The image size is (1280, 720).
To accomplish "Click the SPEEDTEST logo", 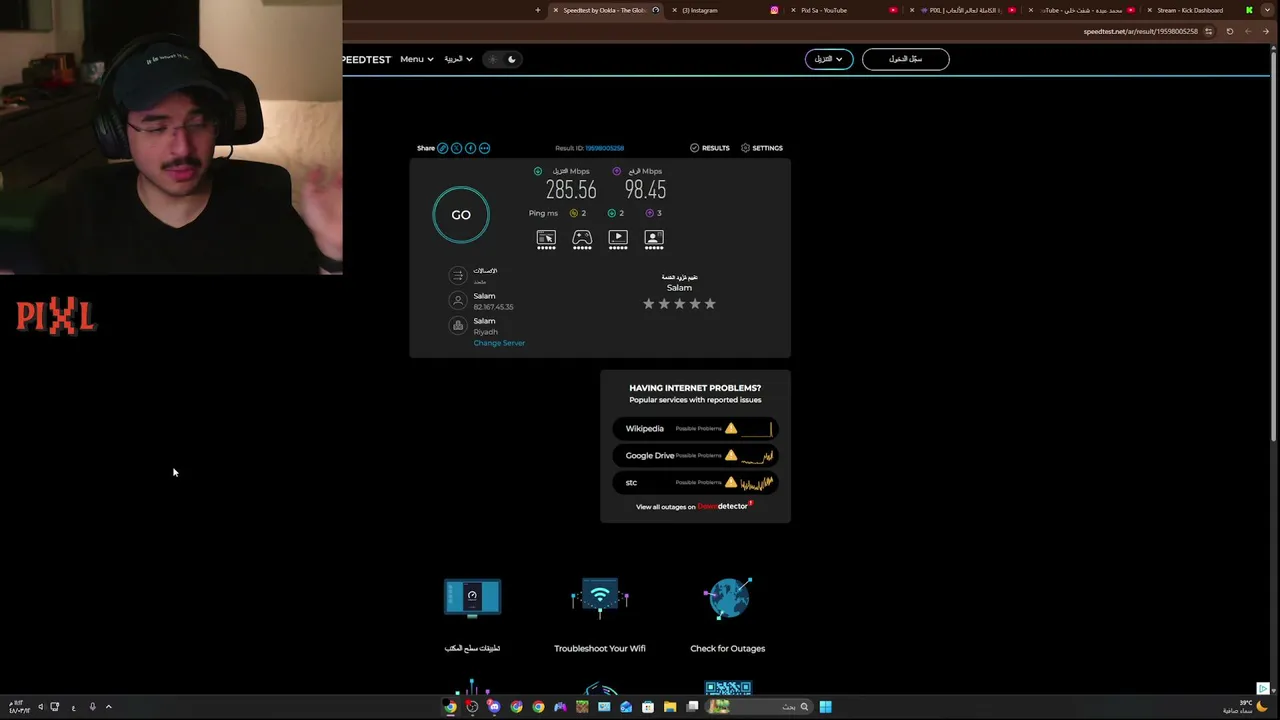I will [x=366, y=60].
